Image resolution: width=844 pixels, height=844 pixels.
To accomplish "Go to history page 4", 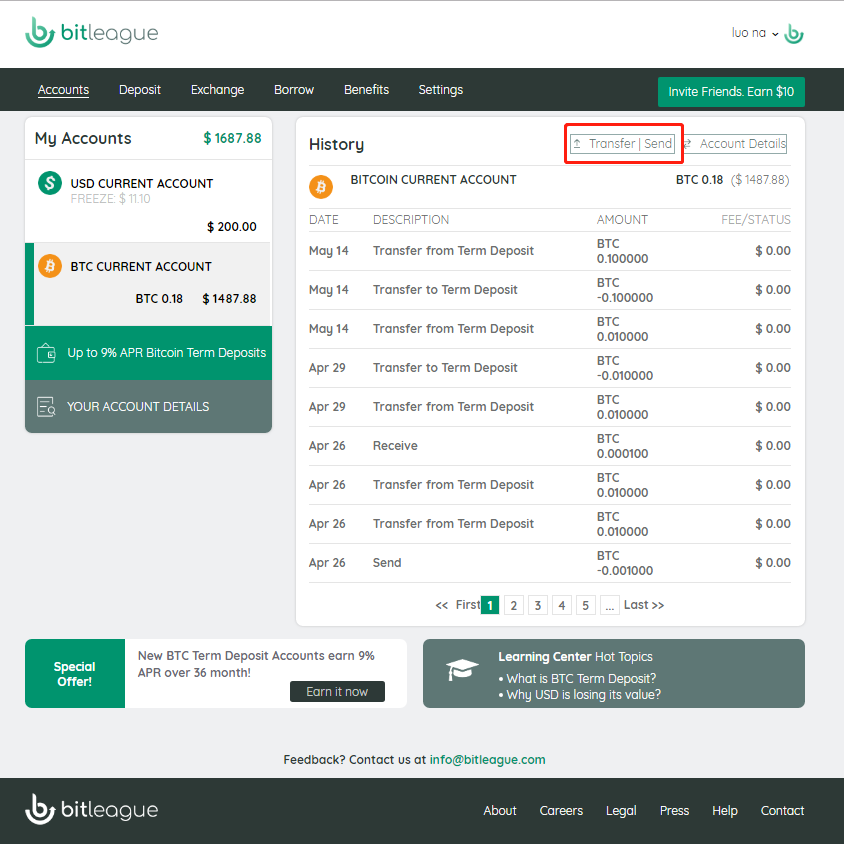I will (561, 606).
